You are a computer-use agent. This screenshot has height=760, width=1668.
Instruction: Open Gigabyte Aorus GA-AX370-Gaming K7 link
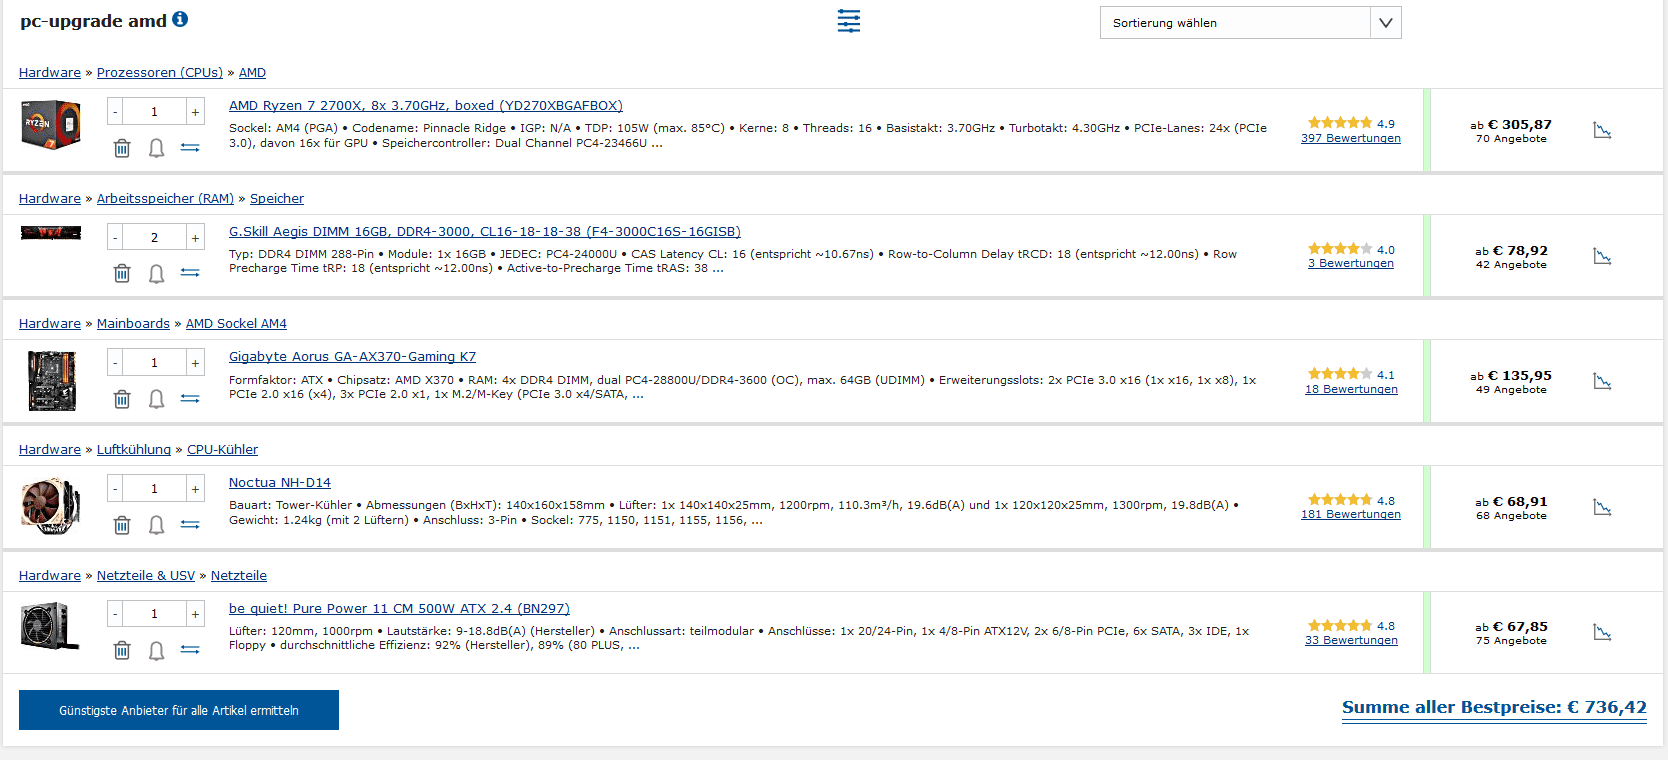click(x=352, y=357)
